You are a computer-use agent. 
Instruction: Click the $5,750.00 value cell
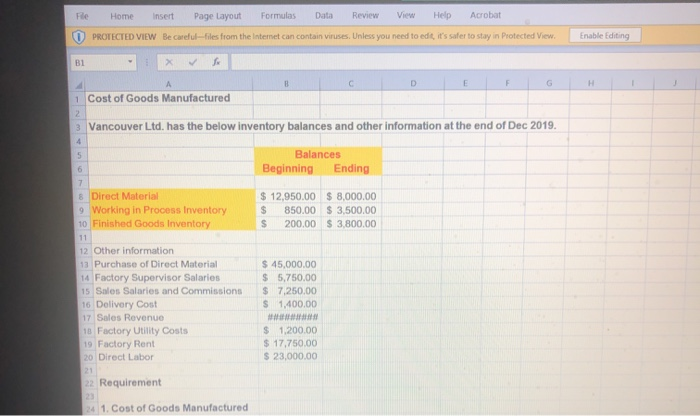coord(290,278)
